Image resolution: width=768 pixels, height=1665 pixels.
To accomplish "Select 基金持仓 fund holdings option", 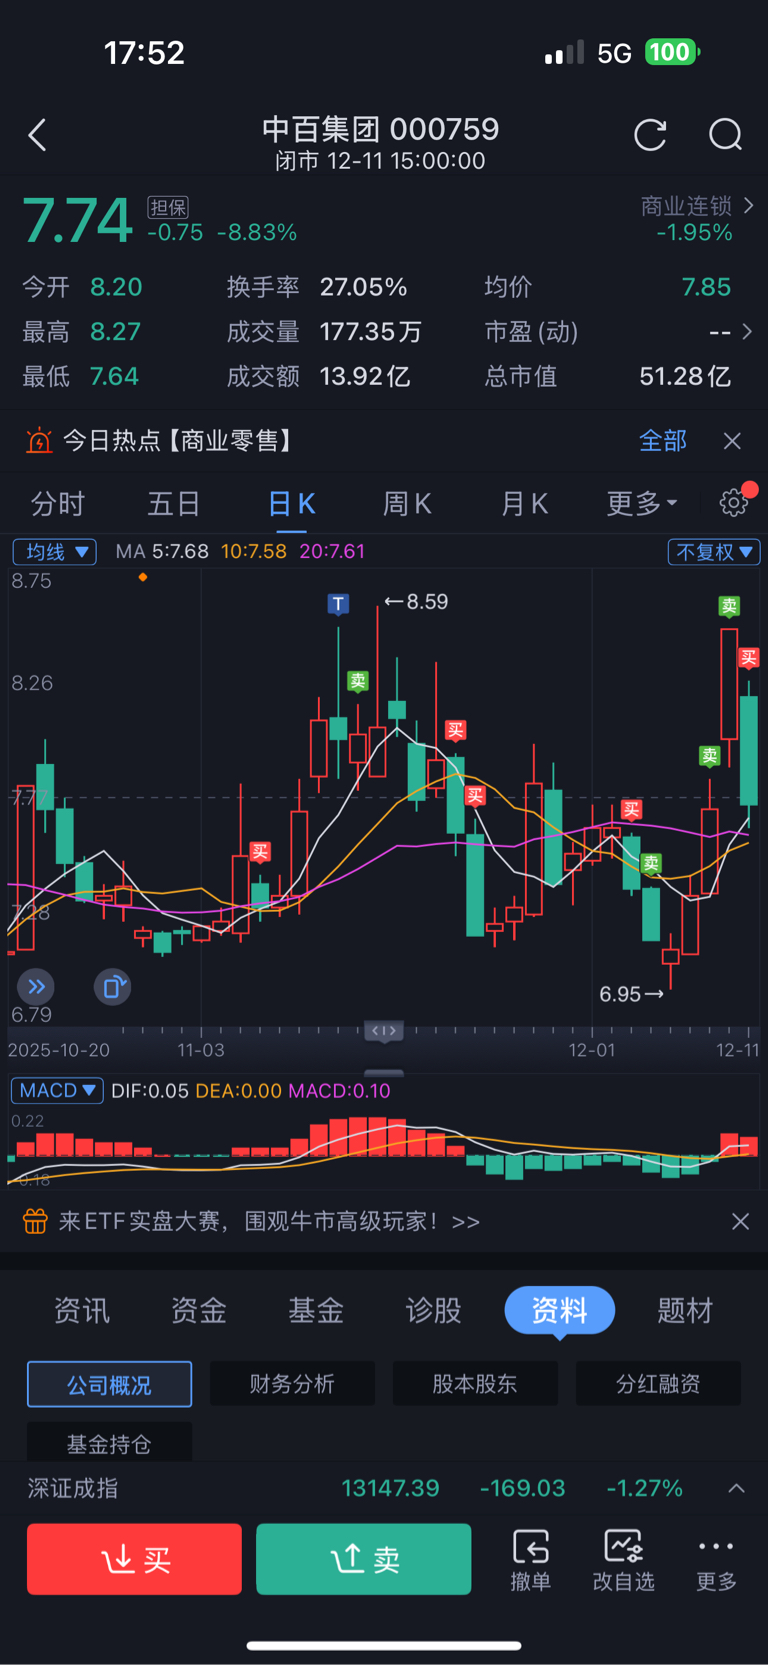I will click(109, 1443).
